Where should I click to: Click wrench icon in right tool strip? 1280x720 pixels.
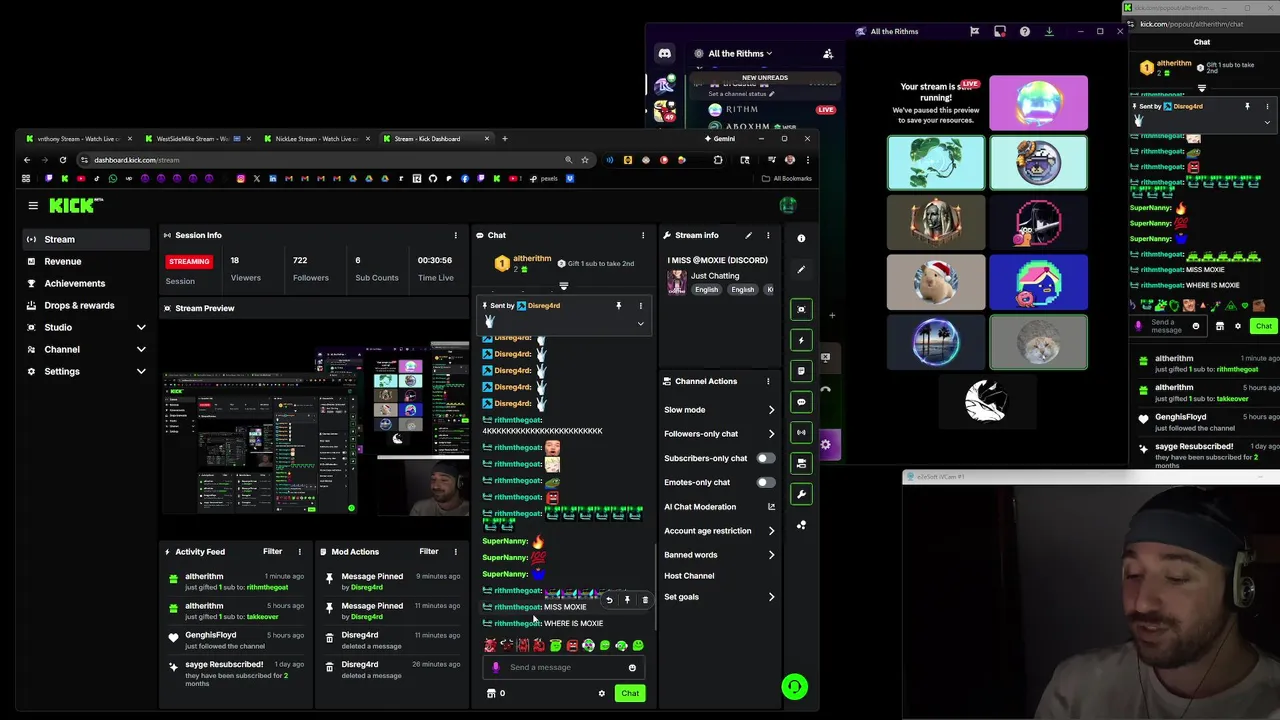pyautogui.click(x=801, y=494)
